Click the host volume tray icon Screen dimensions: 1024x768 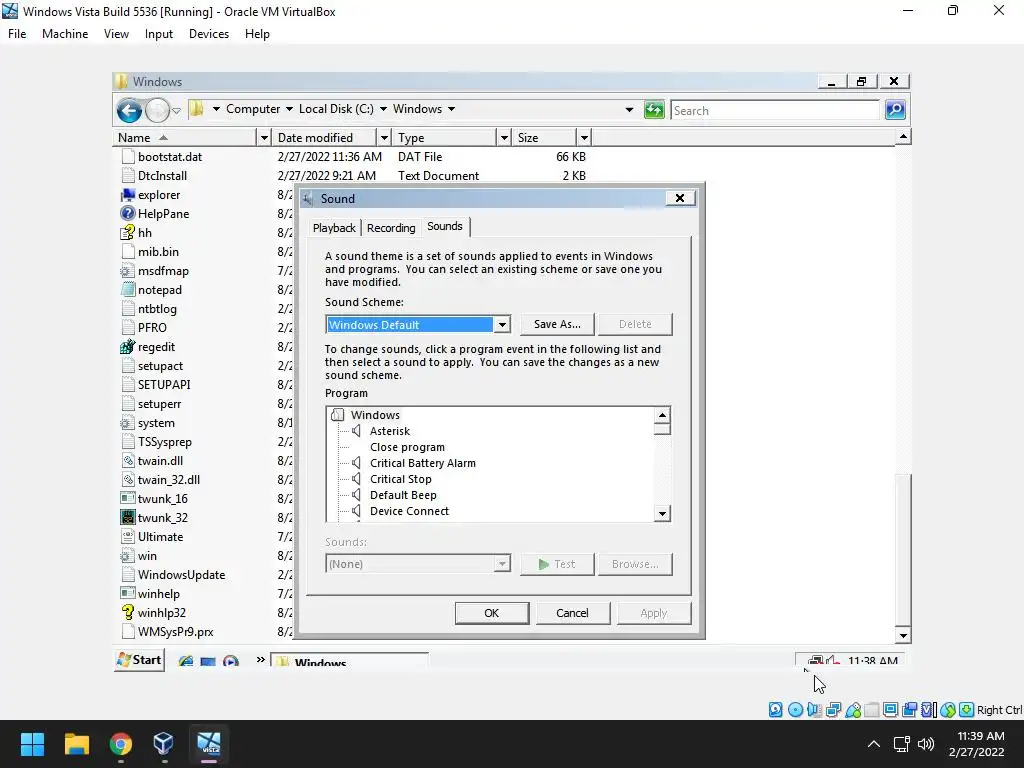click(926, 744)
